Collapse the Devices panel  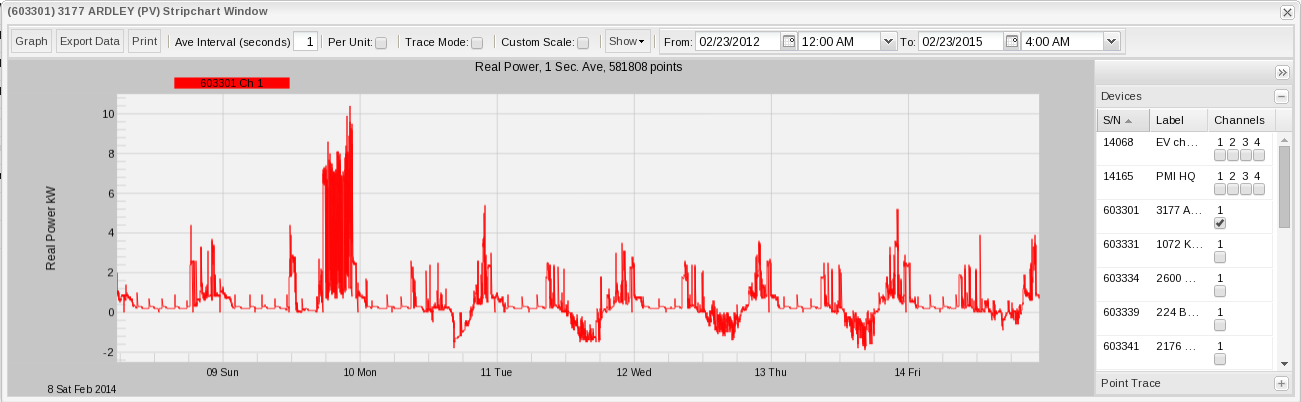tap(1281, 96)
